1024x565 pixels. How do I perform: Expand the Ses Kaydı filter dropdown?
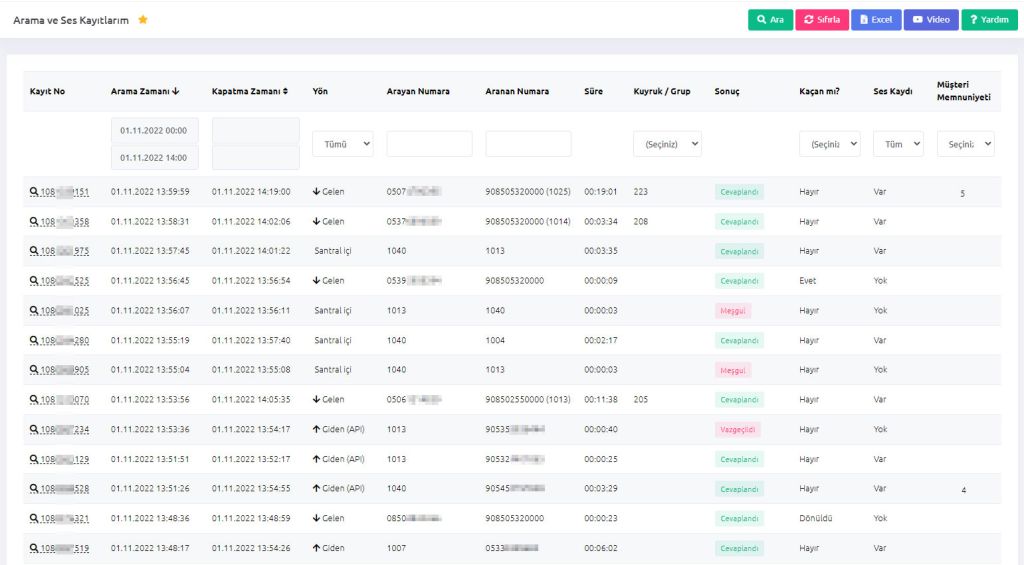click(x=898, y=144)
